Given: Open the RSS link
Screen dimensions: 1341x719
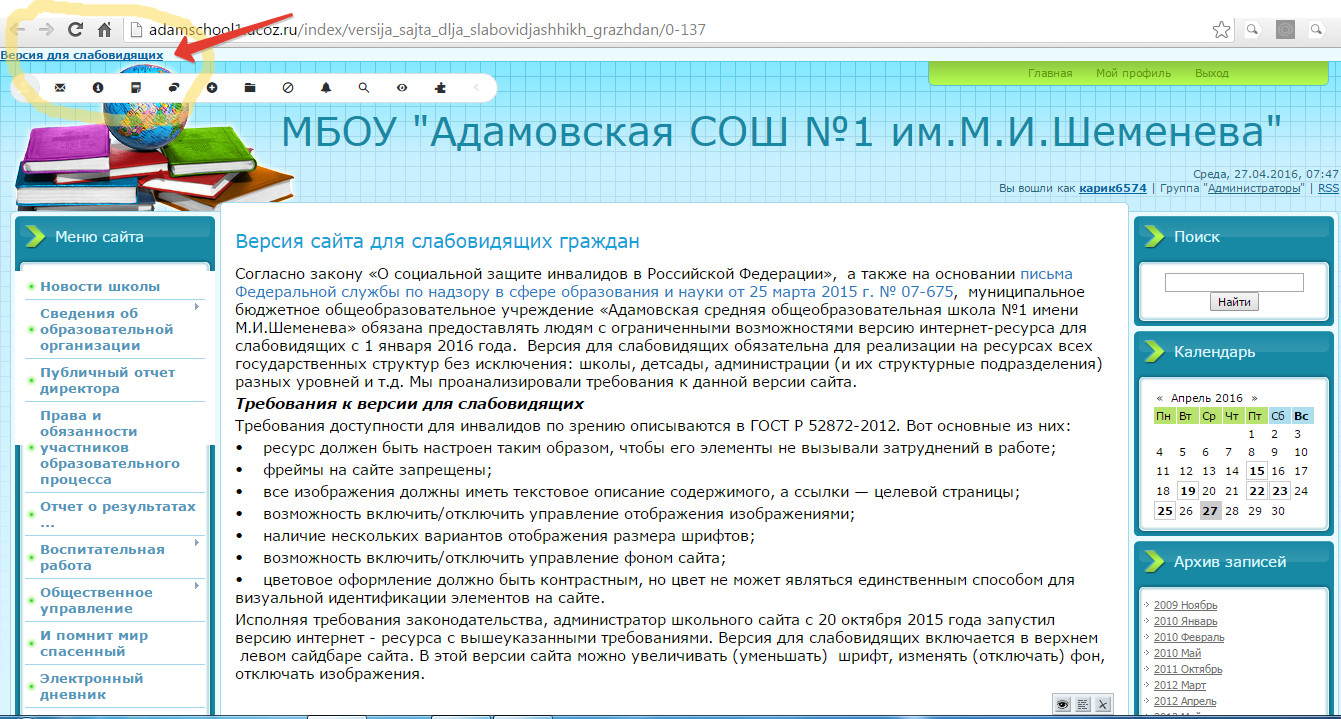Looking at the screenshot, I should (x=1328, y=188).
